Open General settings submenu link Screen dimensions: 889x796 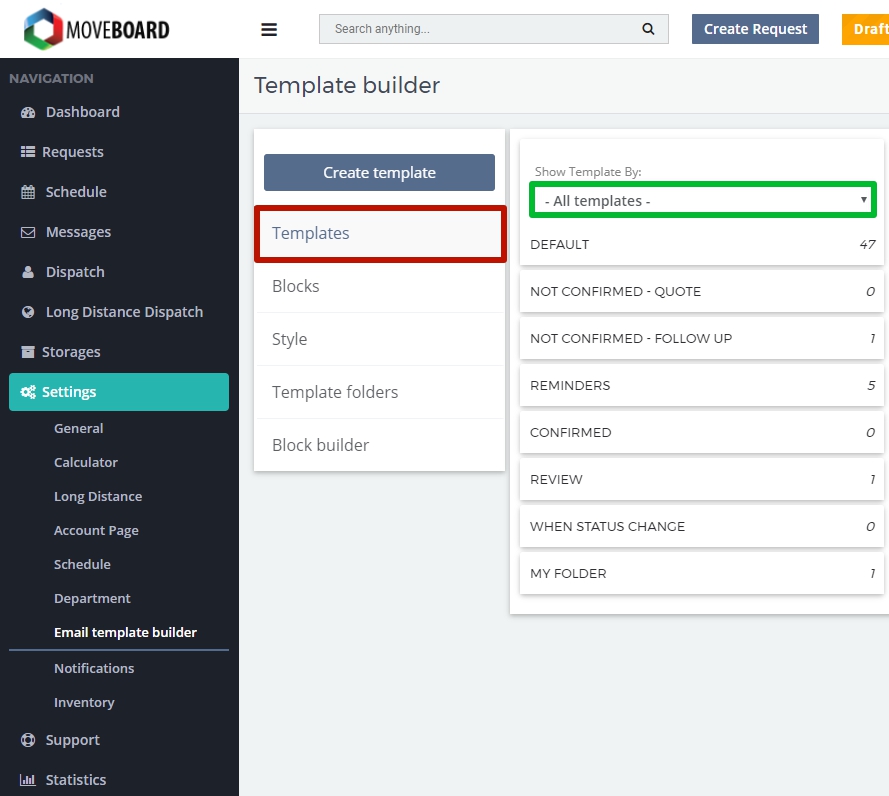point(79,429)
